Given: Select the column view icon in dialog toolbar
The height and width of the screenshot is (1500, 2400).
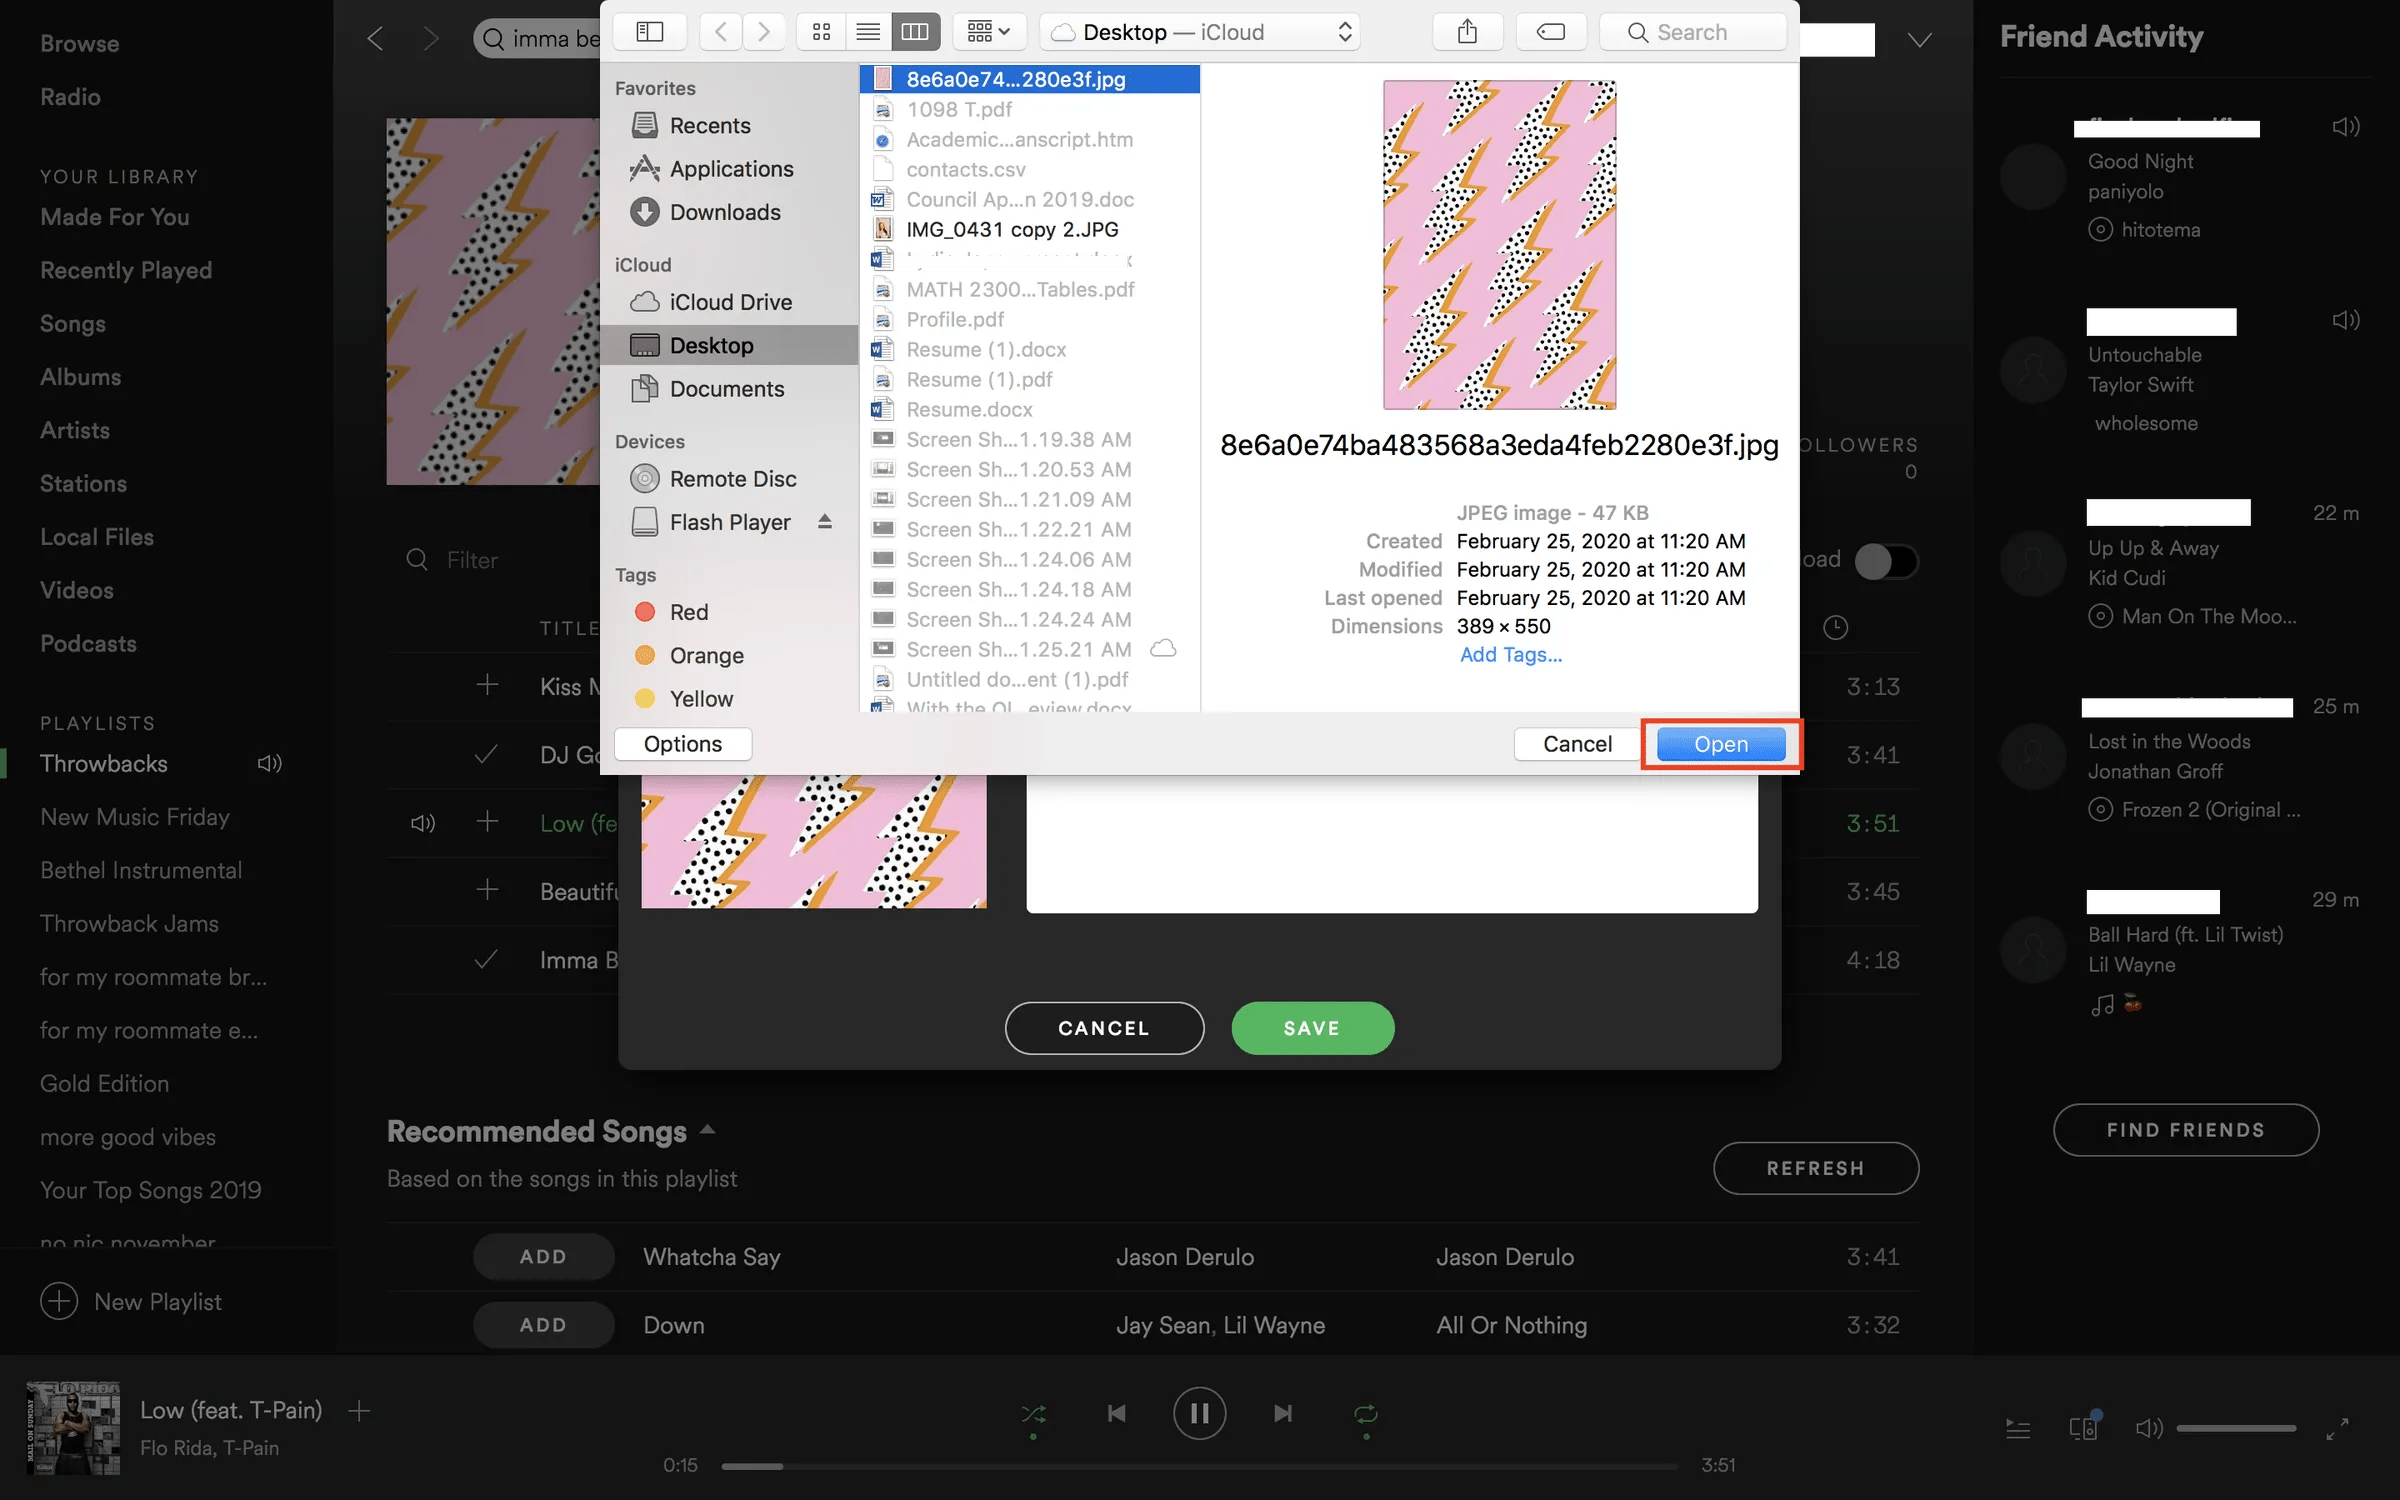Looking at the screenshot, I should click(913, 31).
